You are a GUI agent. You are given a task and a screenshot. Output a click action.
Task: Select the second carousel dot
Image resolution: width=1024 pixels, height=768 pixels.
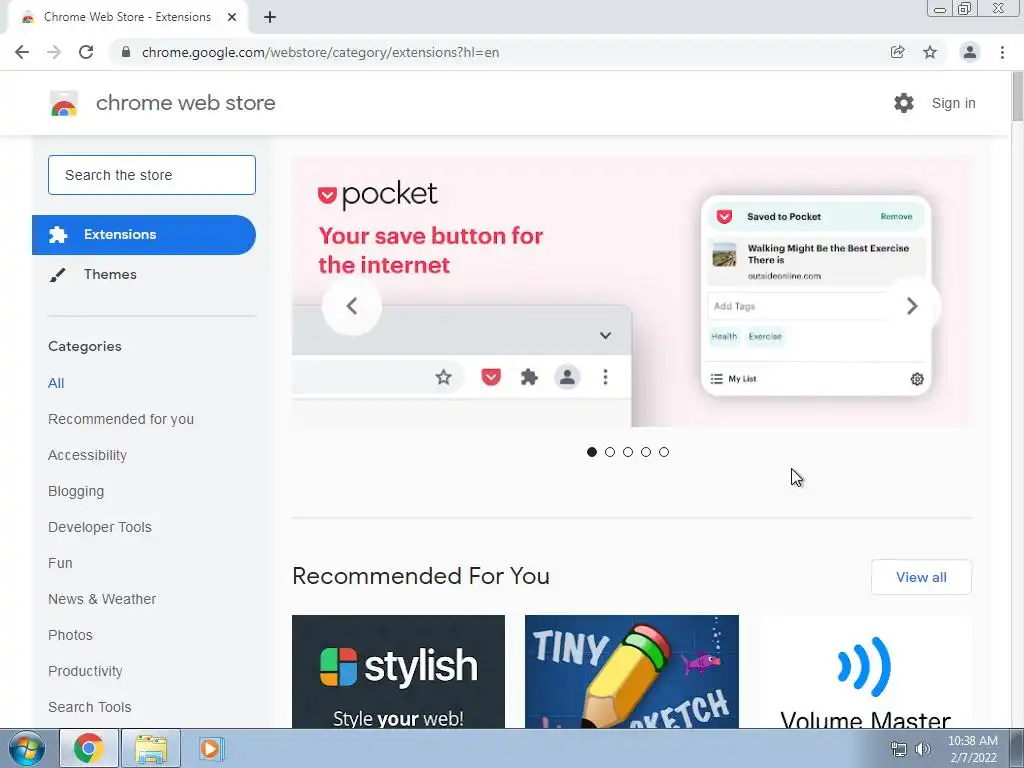point(610,452)
